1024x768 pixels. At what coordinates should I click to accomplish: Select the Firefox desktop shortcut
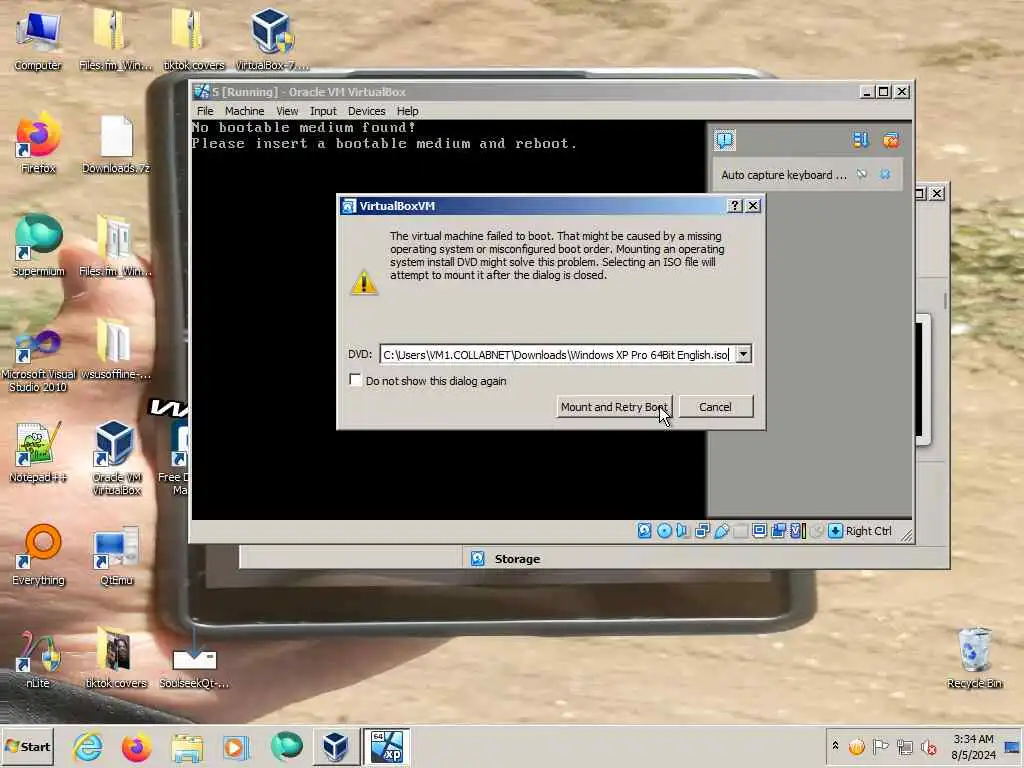tap(38, 142)
